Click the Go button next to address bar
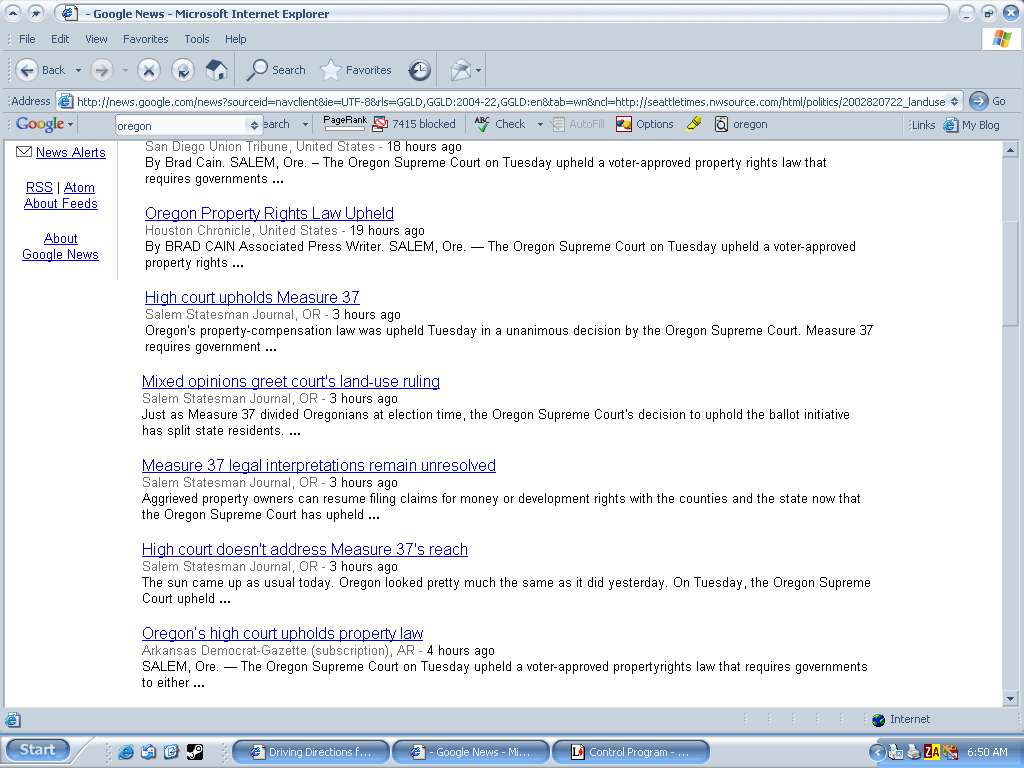Image resolution: width=1024 pixels, height=768 pixels. coord(987,101)
